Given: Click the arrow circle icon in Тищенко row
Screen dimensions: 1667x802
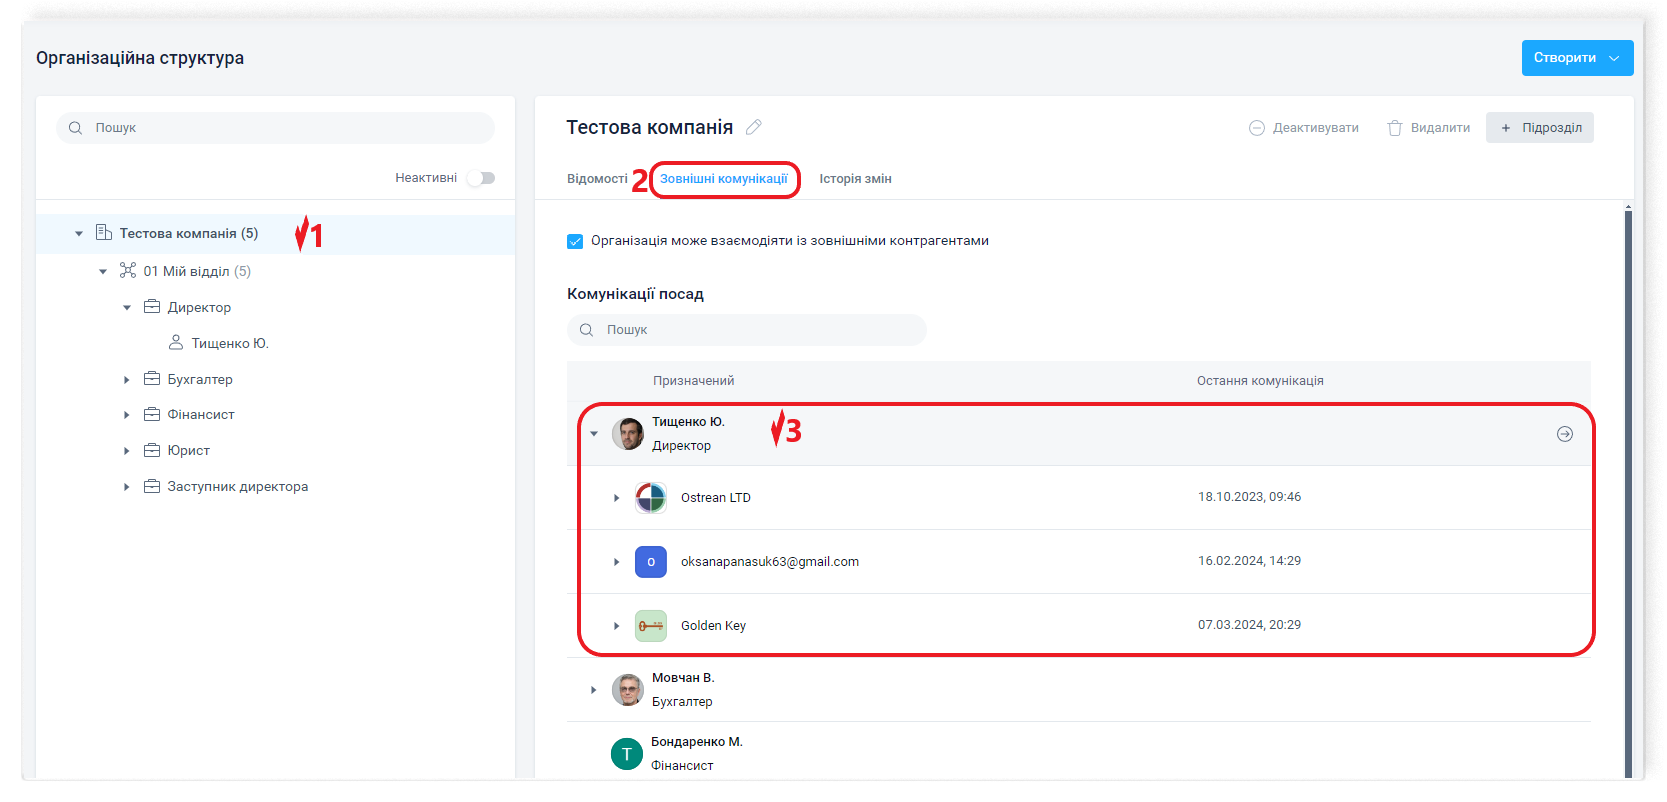Looking at the screenshot, I should pyautogui.click(x=1565, y=434).
